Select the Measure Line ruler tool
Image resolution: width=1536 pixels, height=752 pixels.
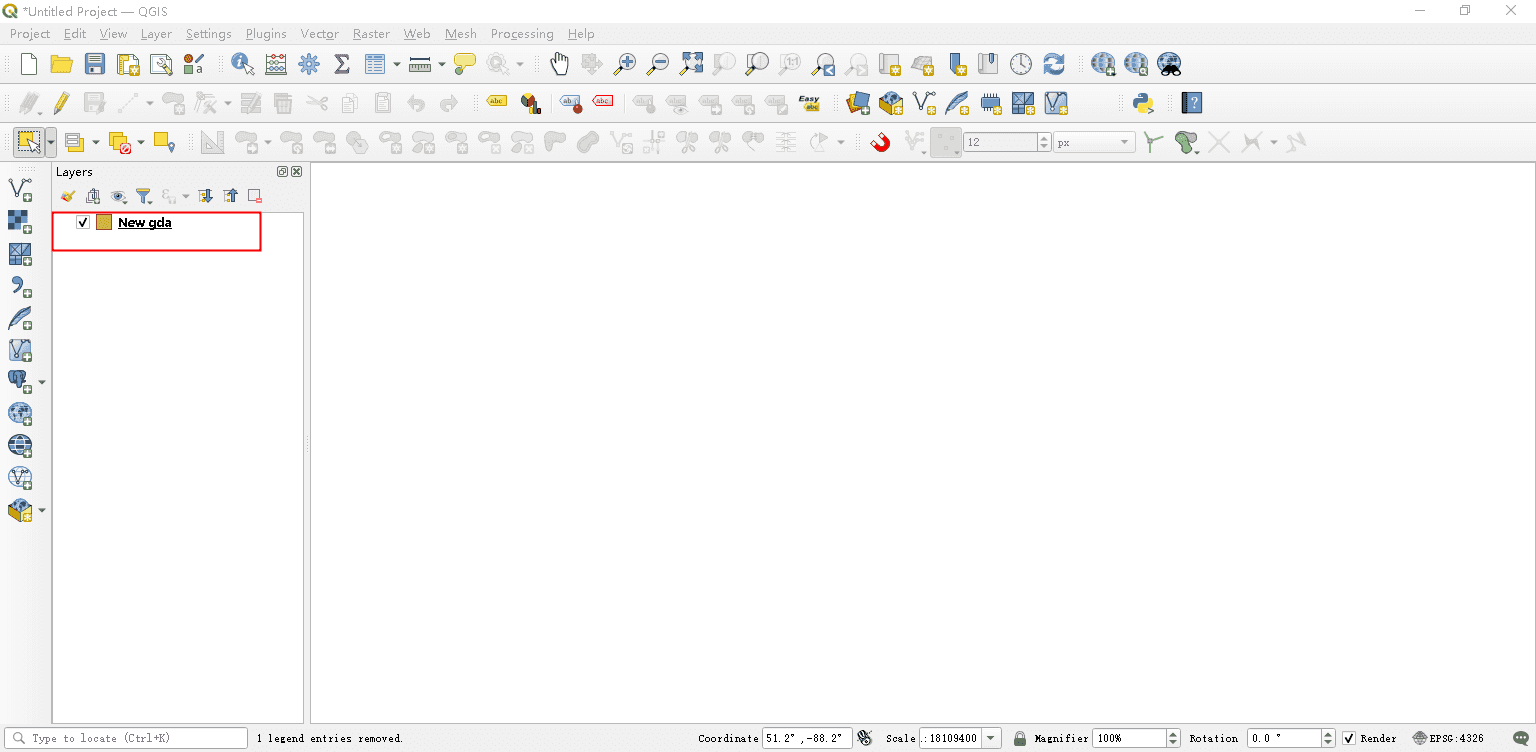click(420, 64)
